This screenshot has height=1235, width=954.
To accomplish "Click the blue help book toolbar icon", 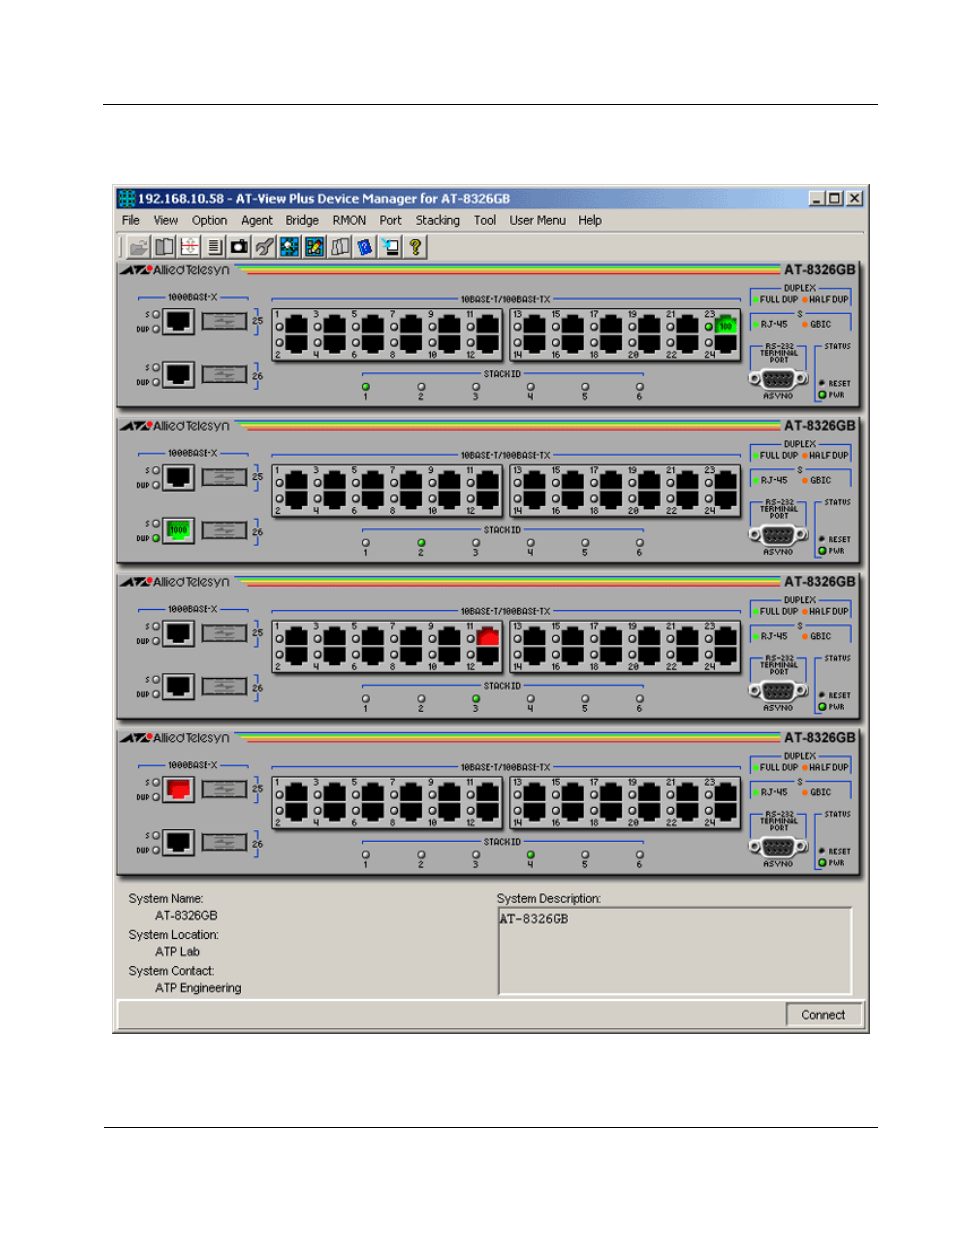I will [x=365, y=246].
